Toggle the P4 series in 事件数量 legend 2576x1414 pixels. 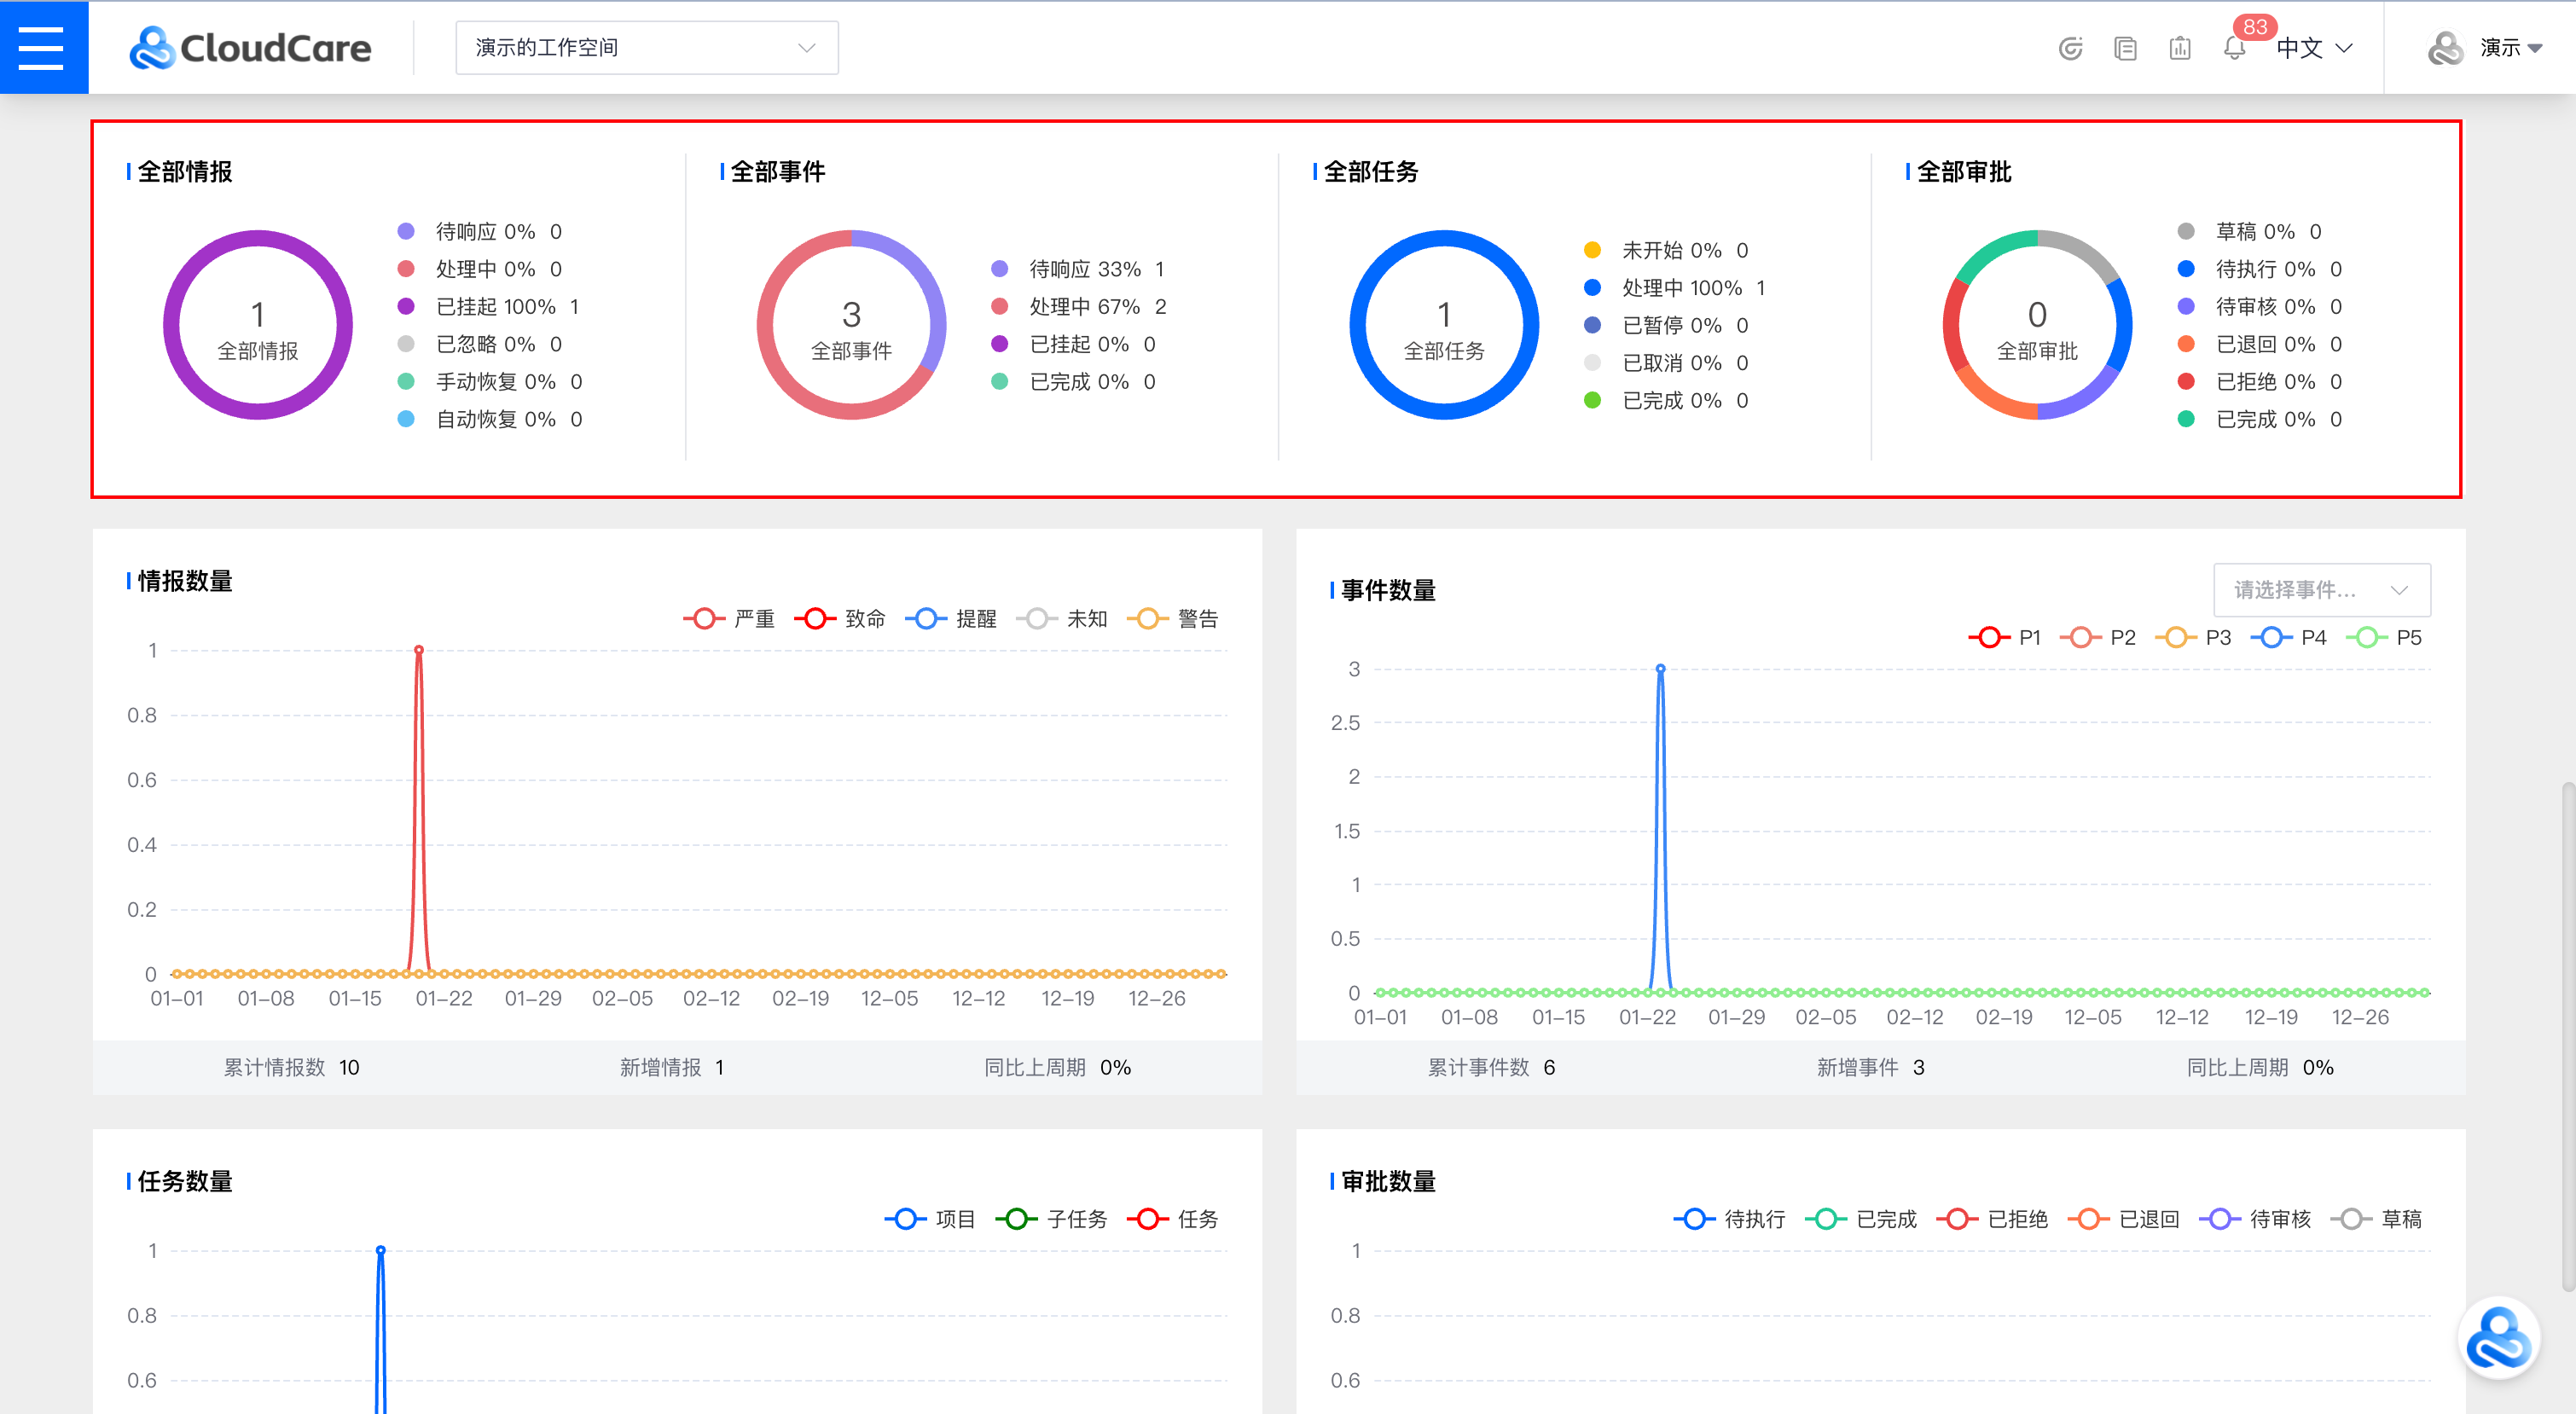(x=2289, y=638)
